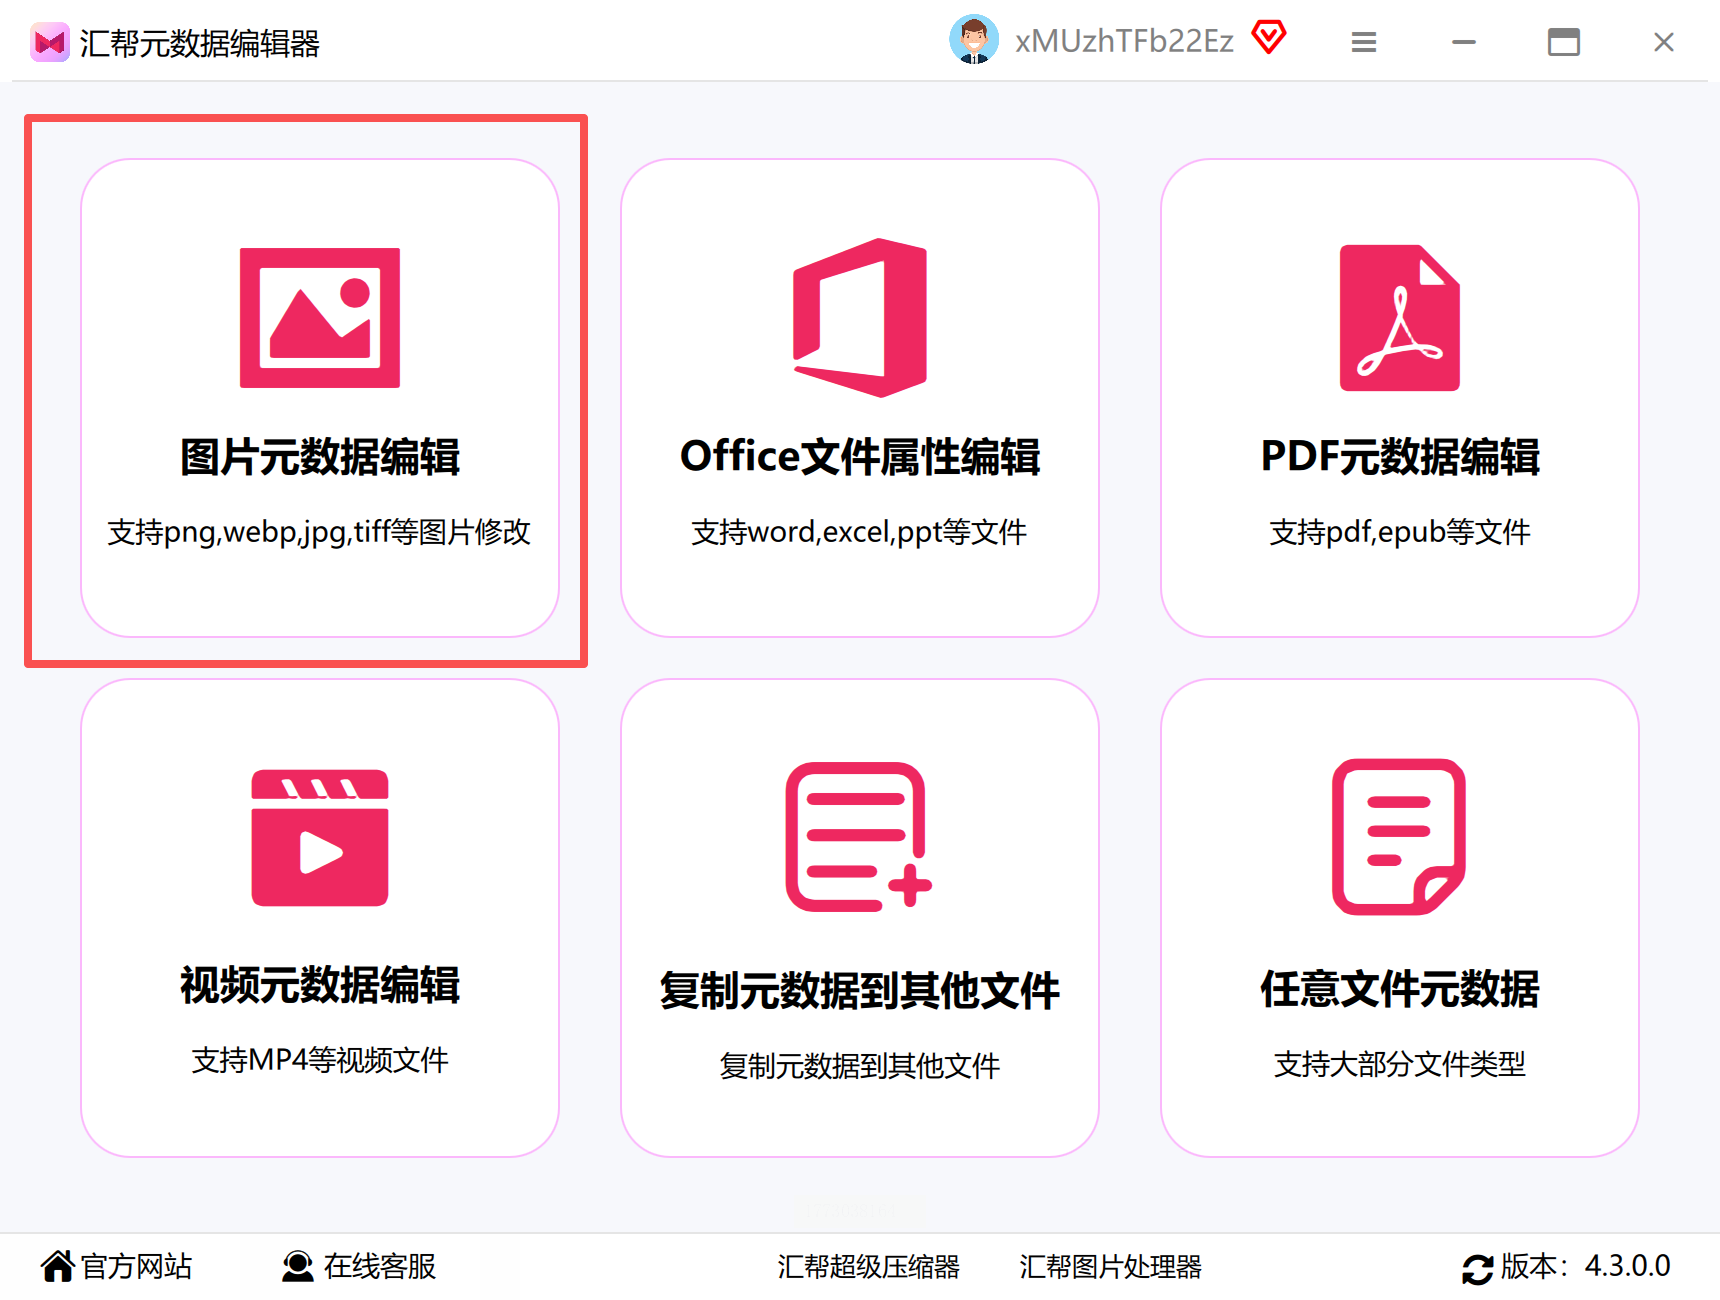Viewport: 1720px width, 1300px height.
Task: Click the text 支持word,excel,ppt等文件
Action: (859, 532)
